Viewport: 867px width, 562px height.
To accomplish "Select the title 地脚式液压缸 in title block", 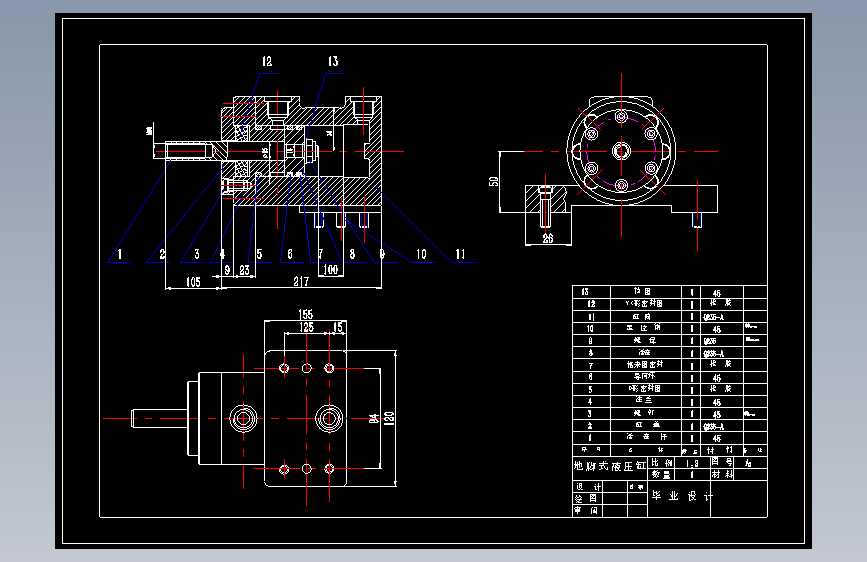I will pos(609,466).
